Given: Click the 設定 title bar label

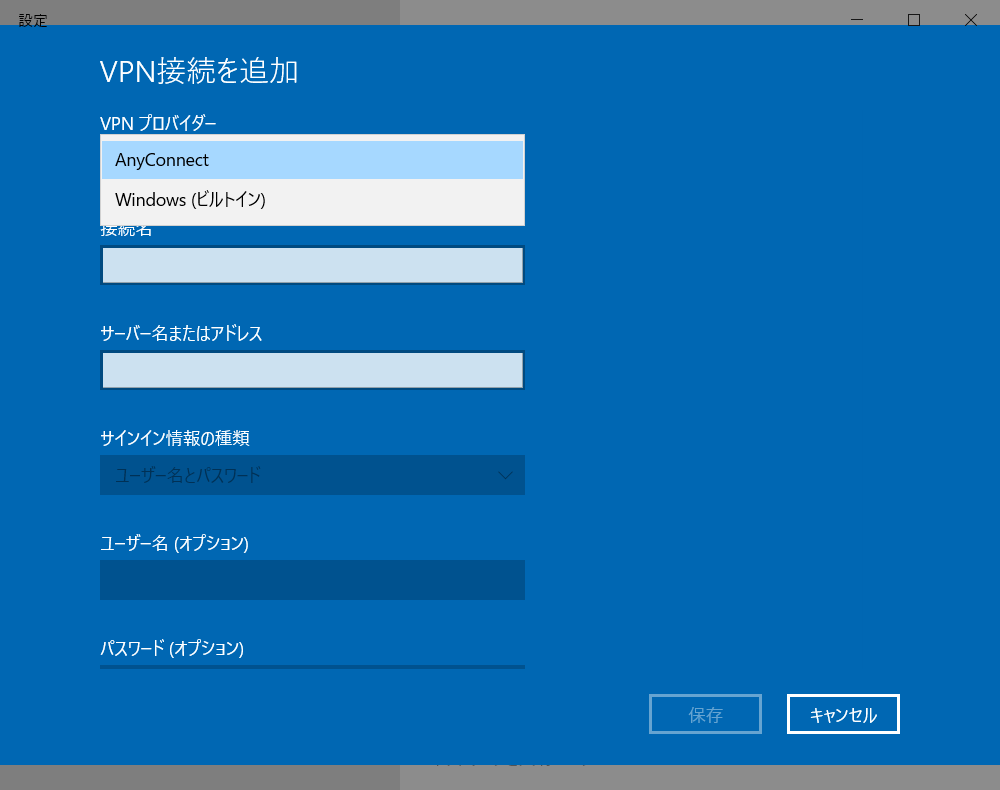Looking at the screenshot, I should 33,19.
